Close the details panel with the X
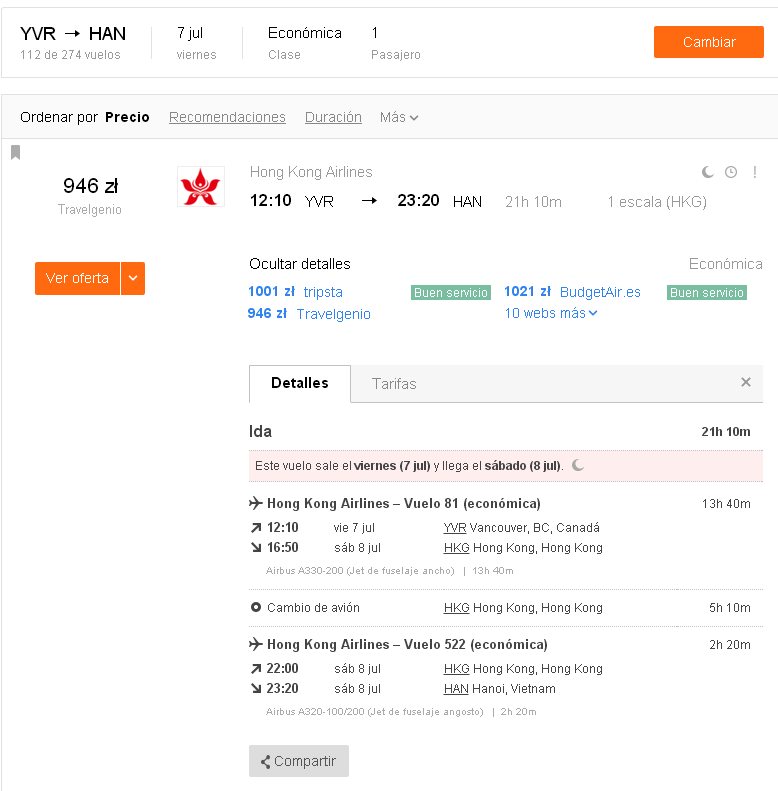The width and height of the screenshot is (778, 791). pyautogui.click(x=746, y=382)
